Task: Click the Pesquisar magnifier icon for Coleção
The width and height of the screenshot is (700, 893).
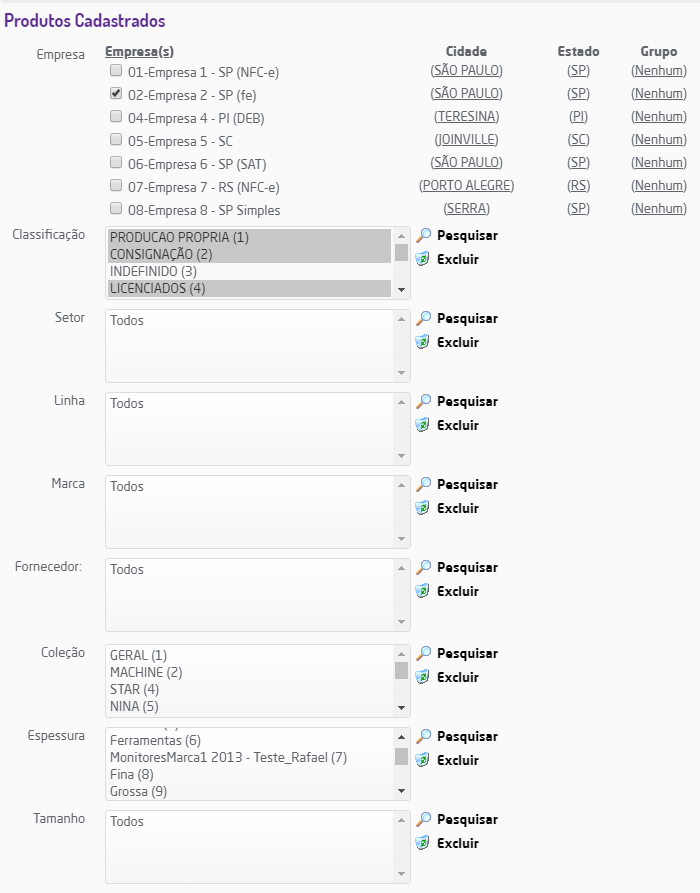Action: (x=424, y=653)
